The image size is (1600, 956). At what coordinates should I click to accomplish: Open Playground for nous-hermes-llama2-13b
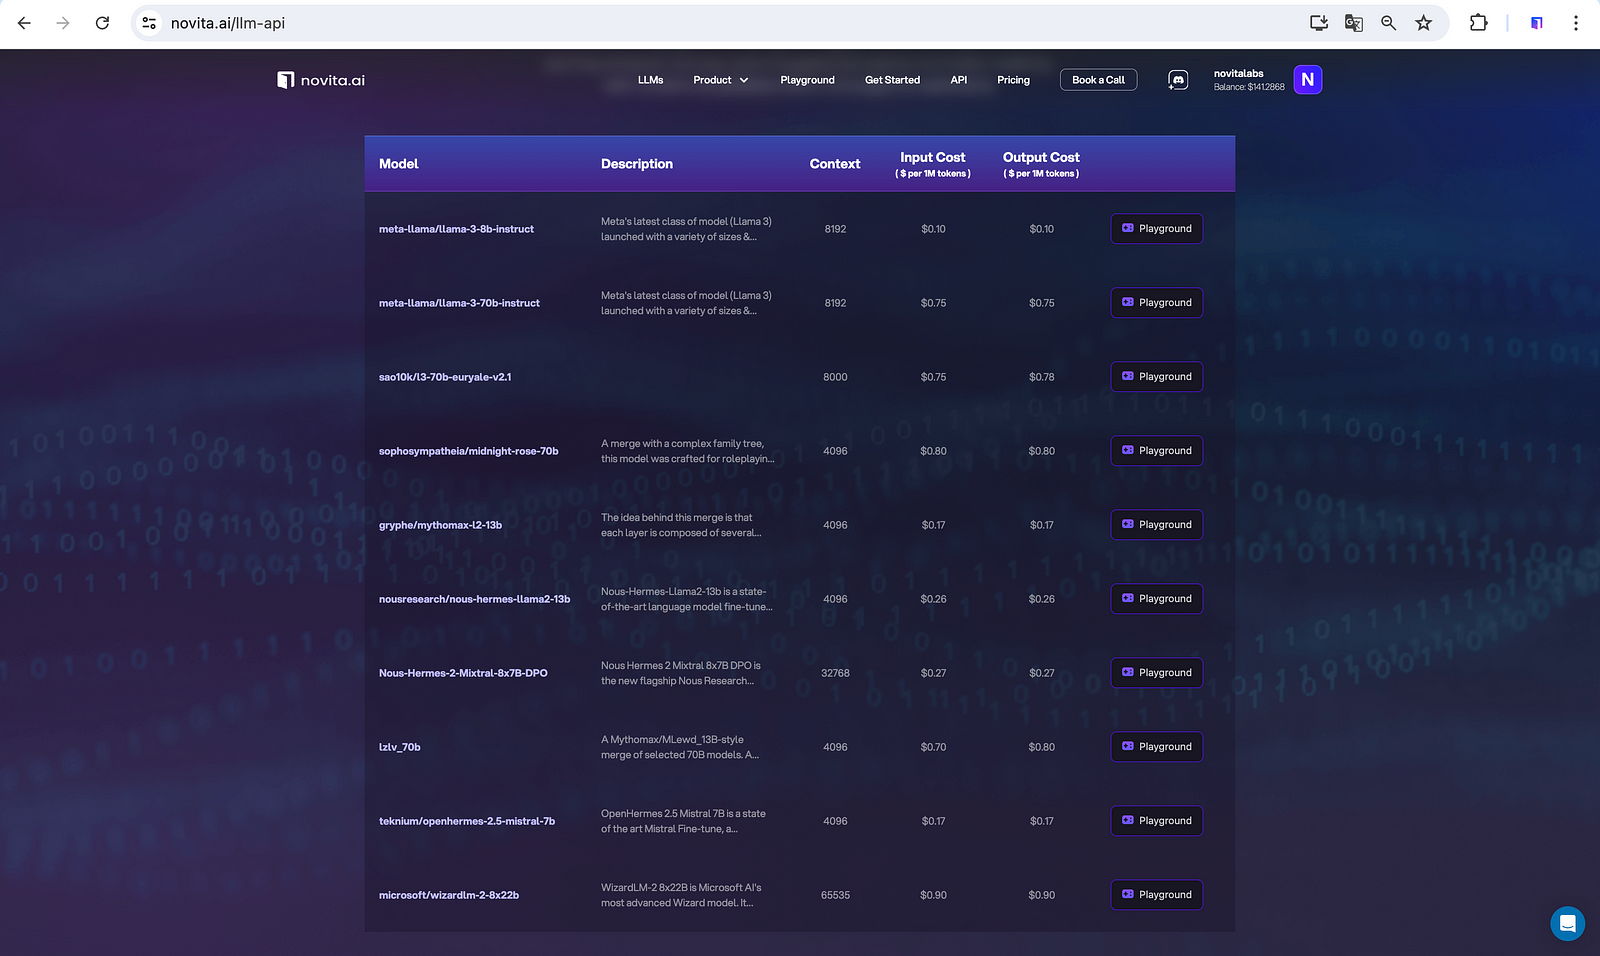[x=1157, y=599]
